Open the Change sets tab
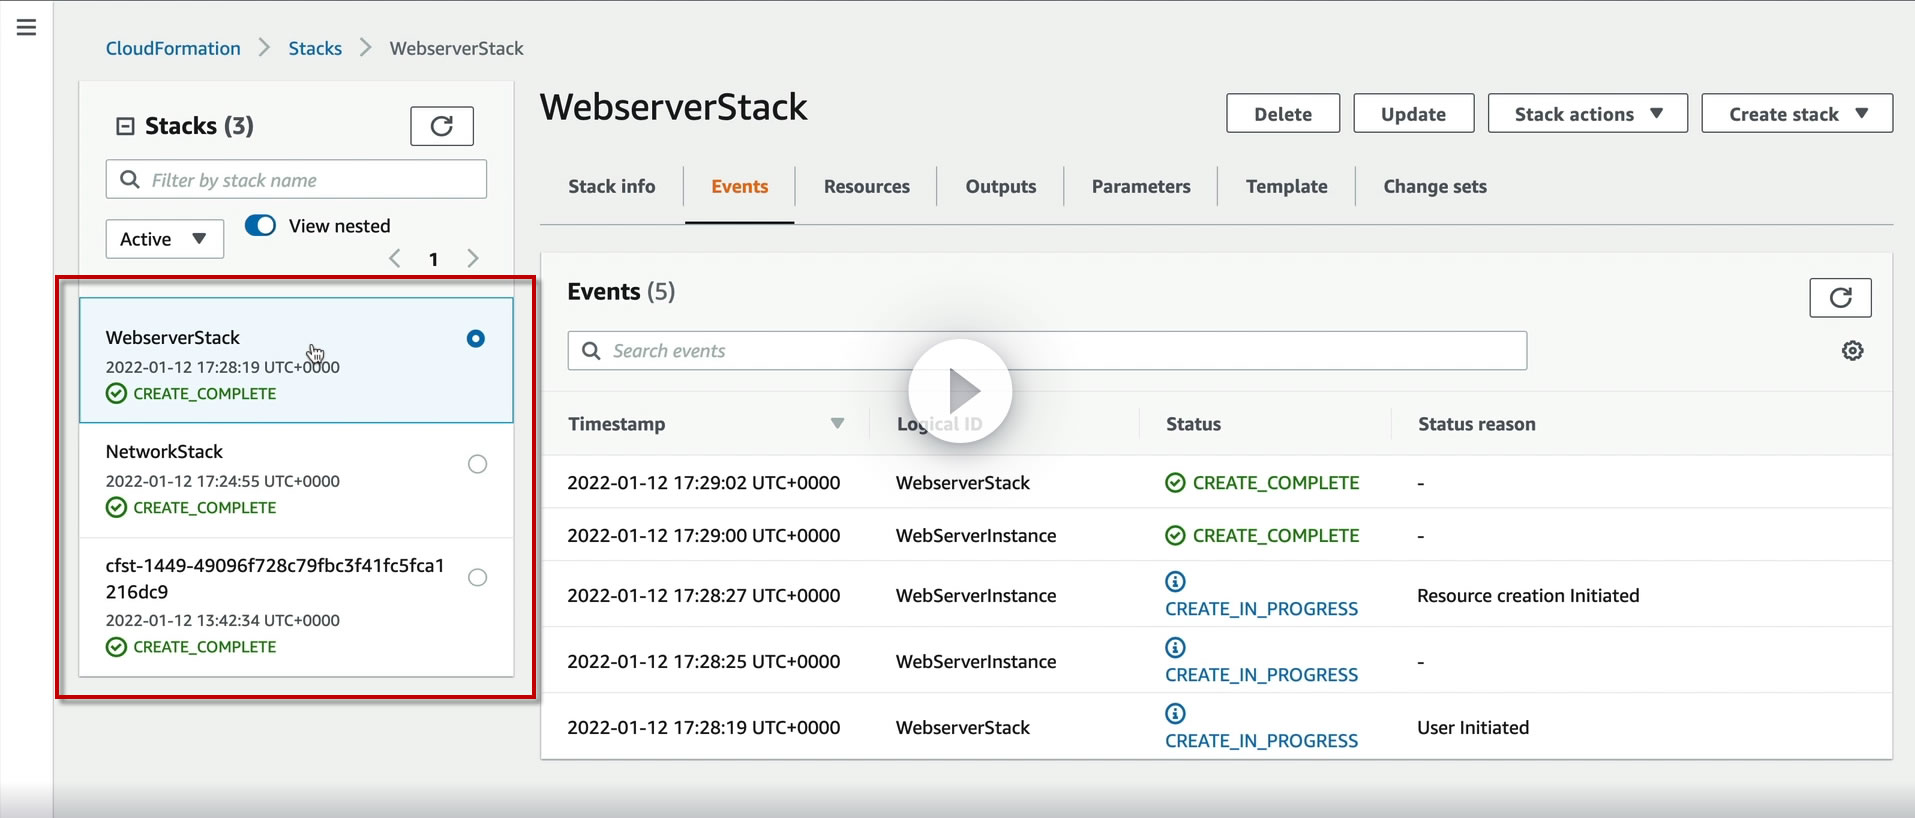This screenshot has width=1915, height=818. click(1435, 187)
